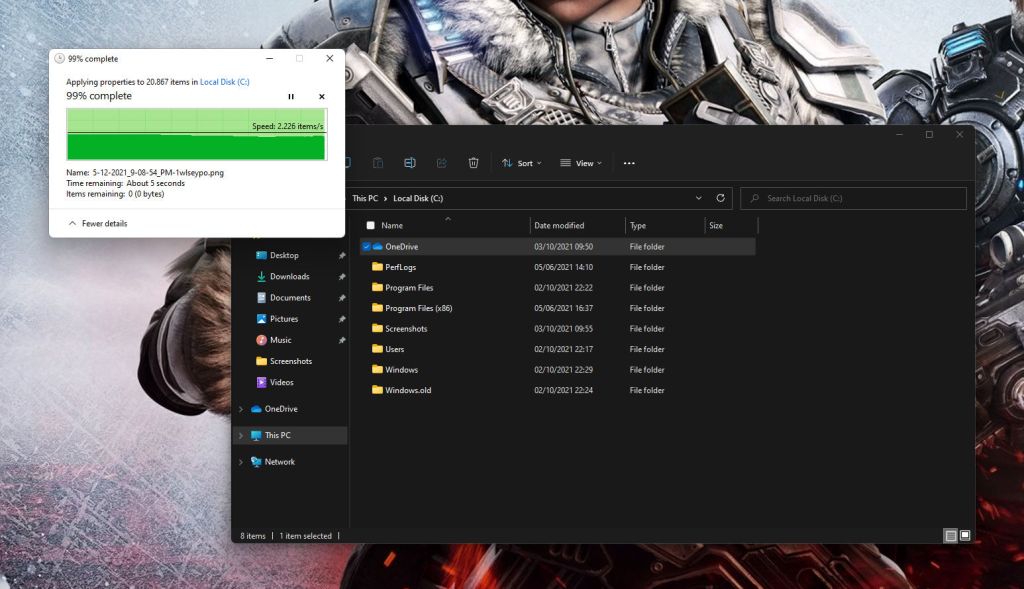Click the Share icon in the toolbar
The height and width of the screenshot is (589, 1024).
[442, 163]
